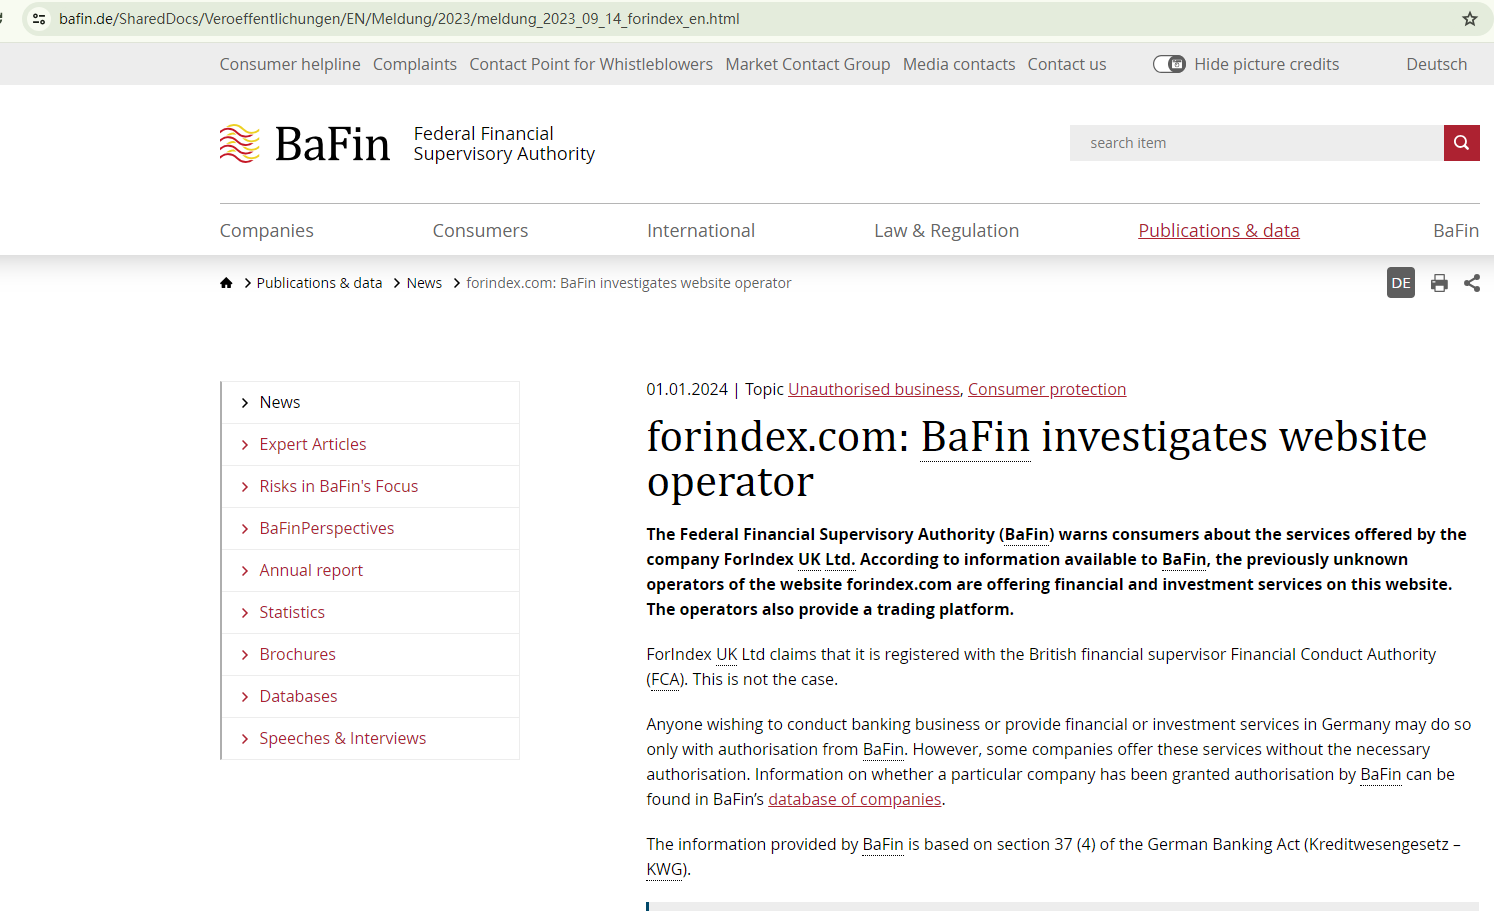Switch language via Deutsch link
This screenshot has height=911, width=1494.
[1437, 64]
